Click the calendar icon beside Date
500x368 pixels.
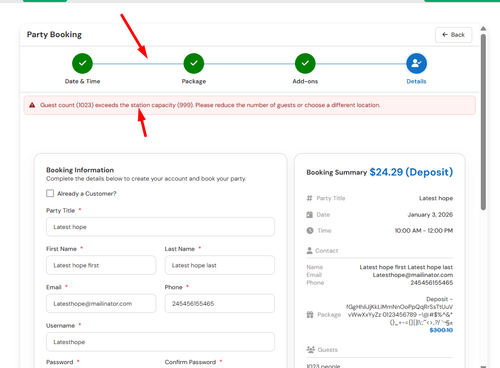point(310,215)
